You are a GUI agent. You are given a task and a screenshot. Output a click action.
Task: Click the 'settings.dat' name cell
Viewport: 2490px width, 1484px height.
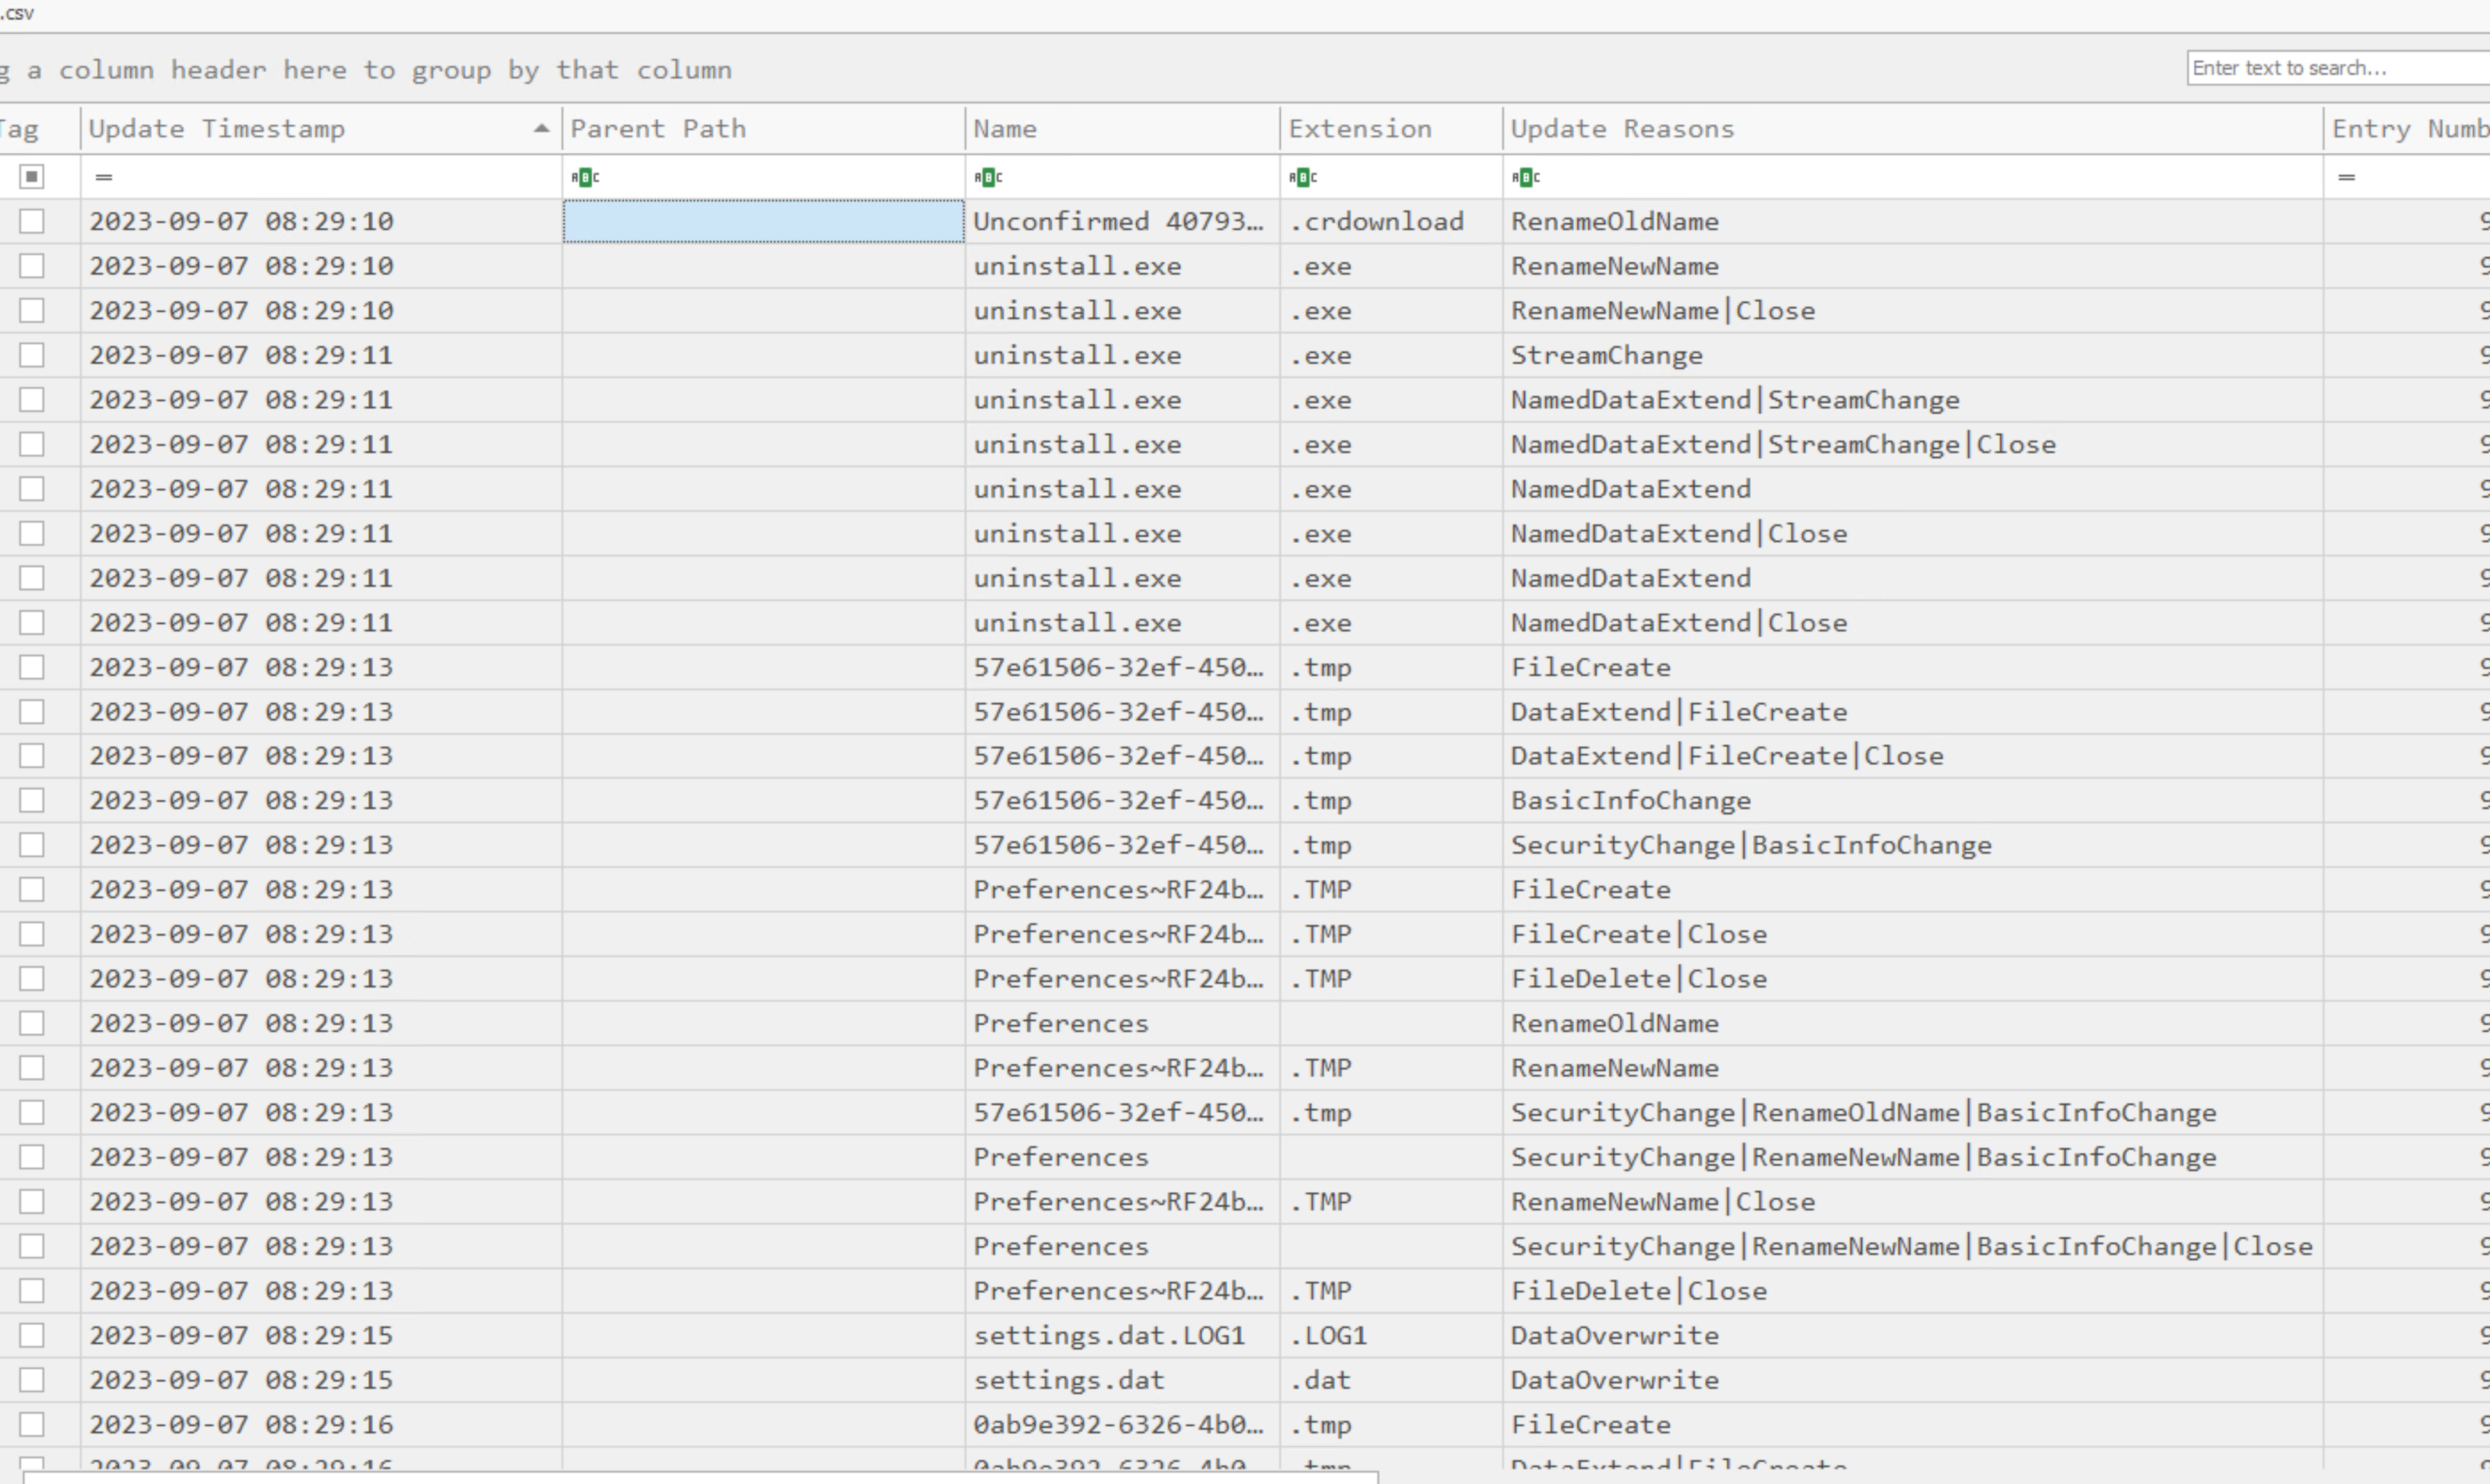pos(1122,1380)
